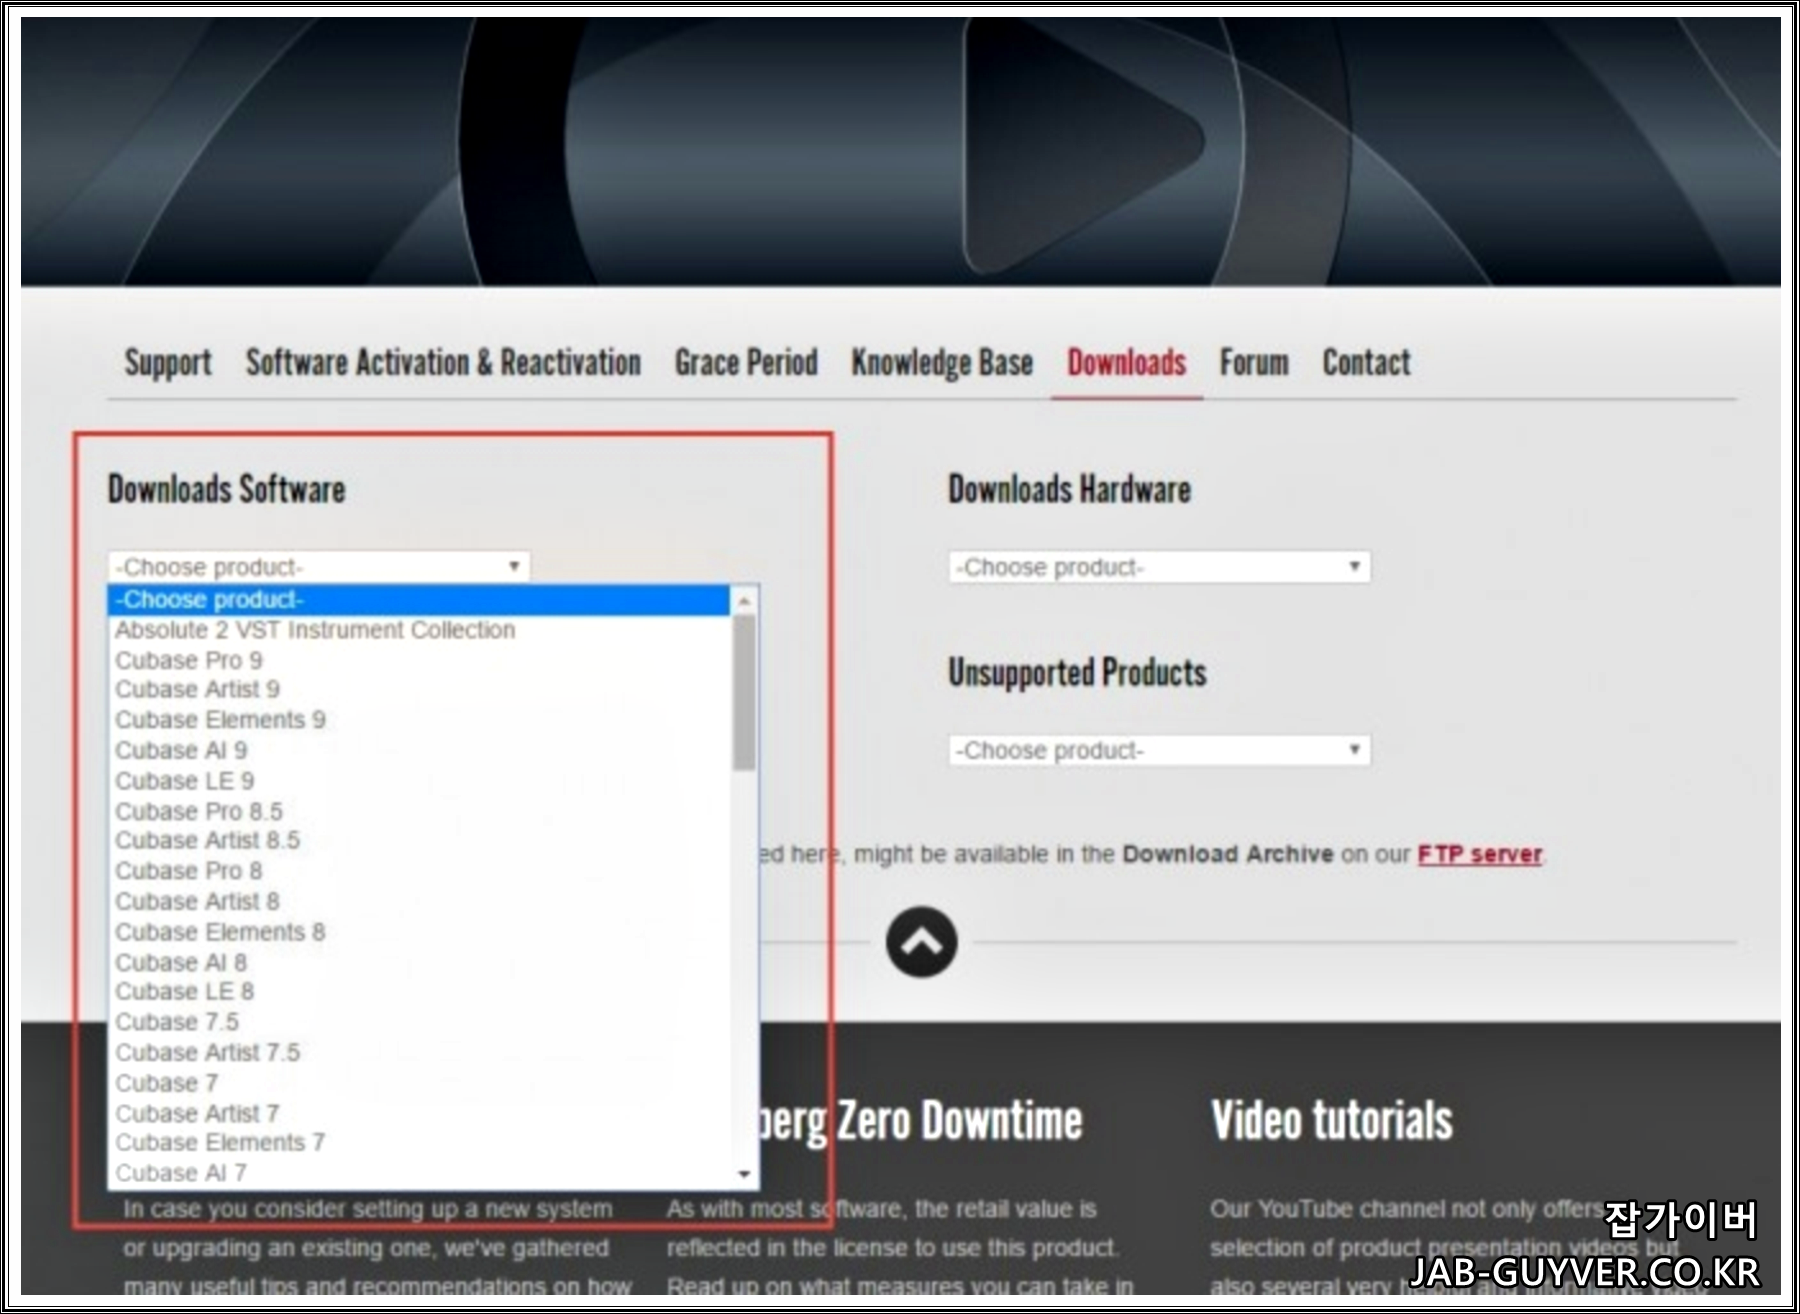Select Cubase 7.5 from list
The width and height of the screenshot is (1800, 1314).
click(419, 1022)
